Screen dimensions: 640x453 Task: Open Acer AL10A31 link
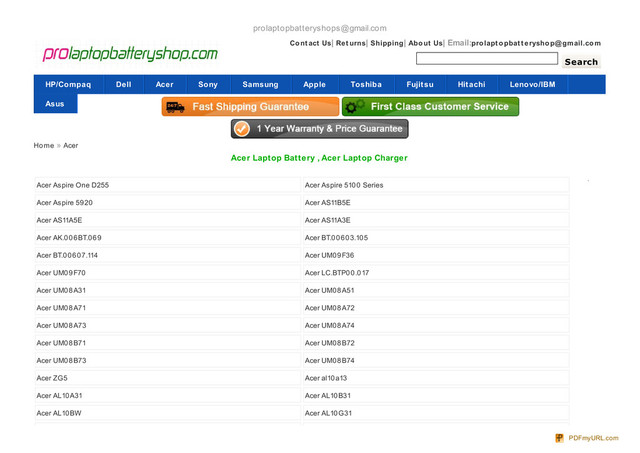[59, 396]
